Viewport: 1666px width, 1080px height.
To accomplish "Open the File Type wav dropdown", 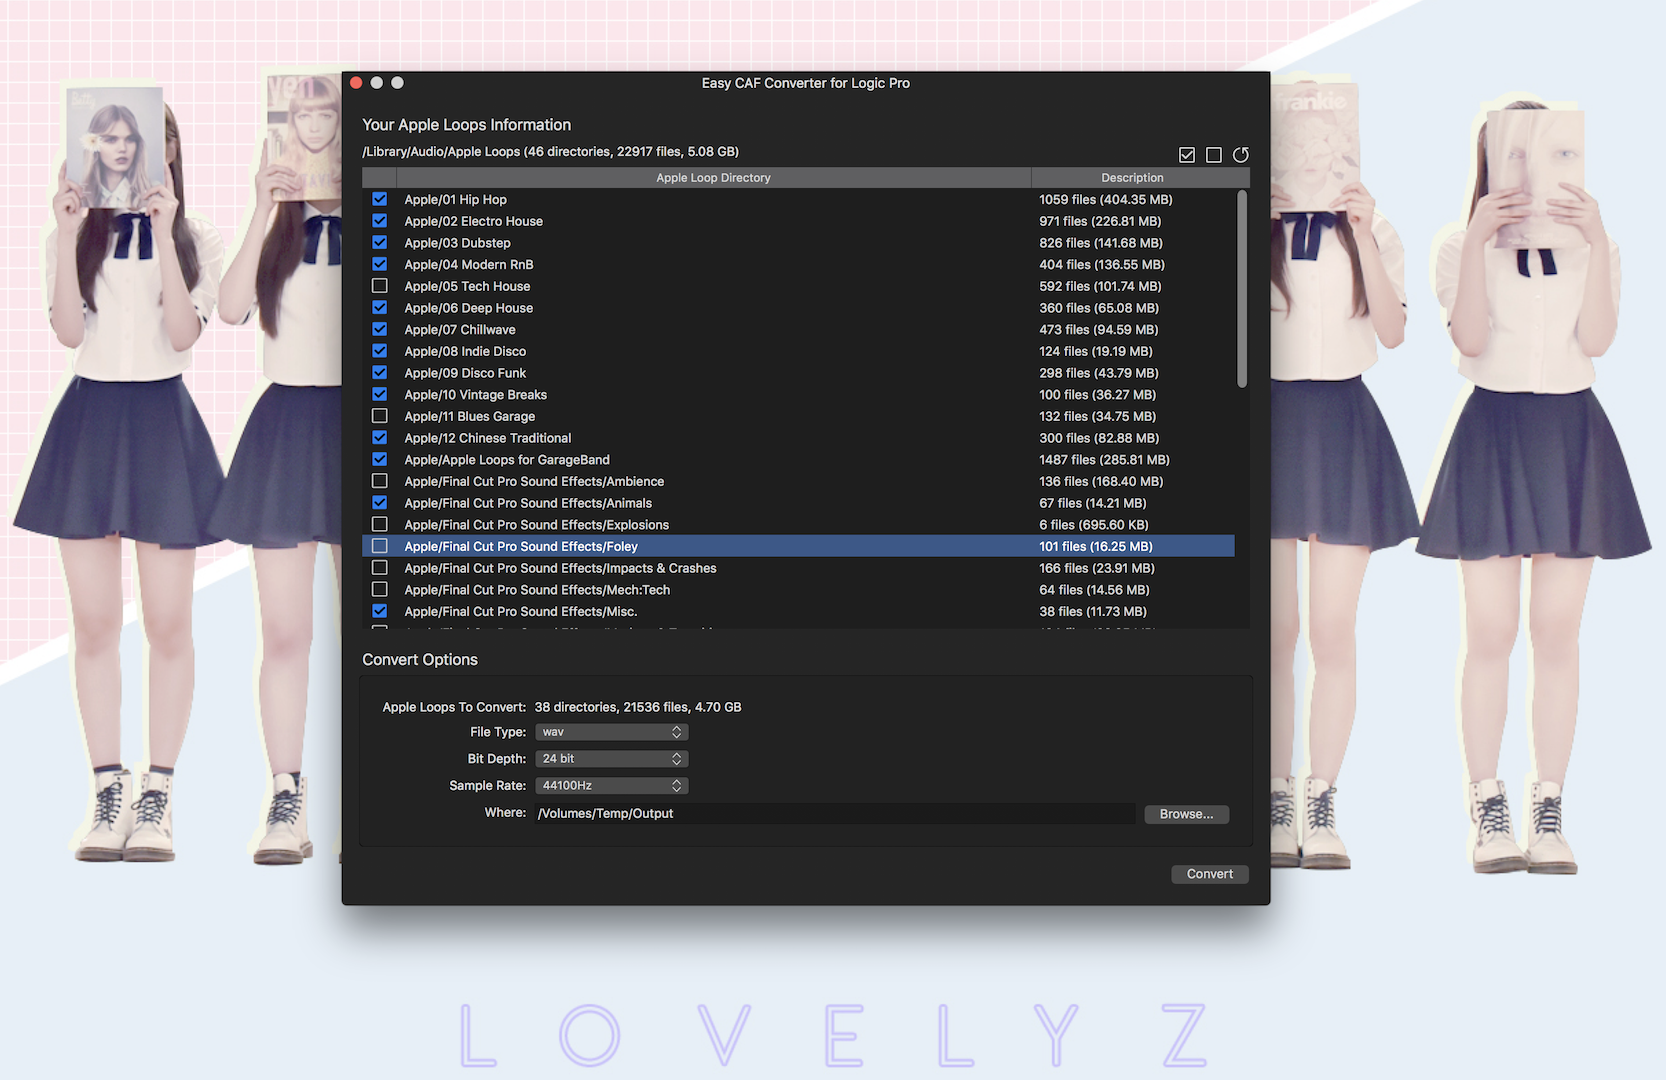I will click(611, 732).
